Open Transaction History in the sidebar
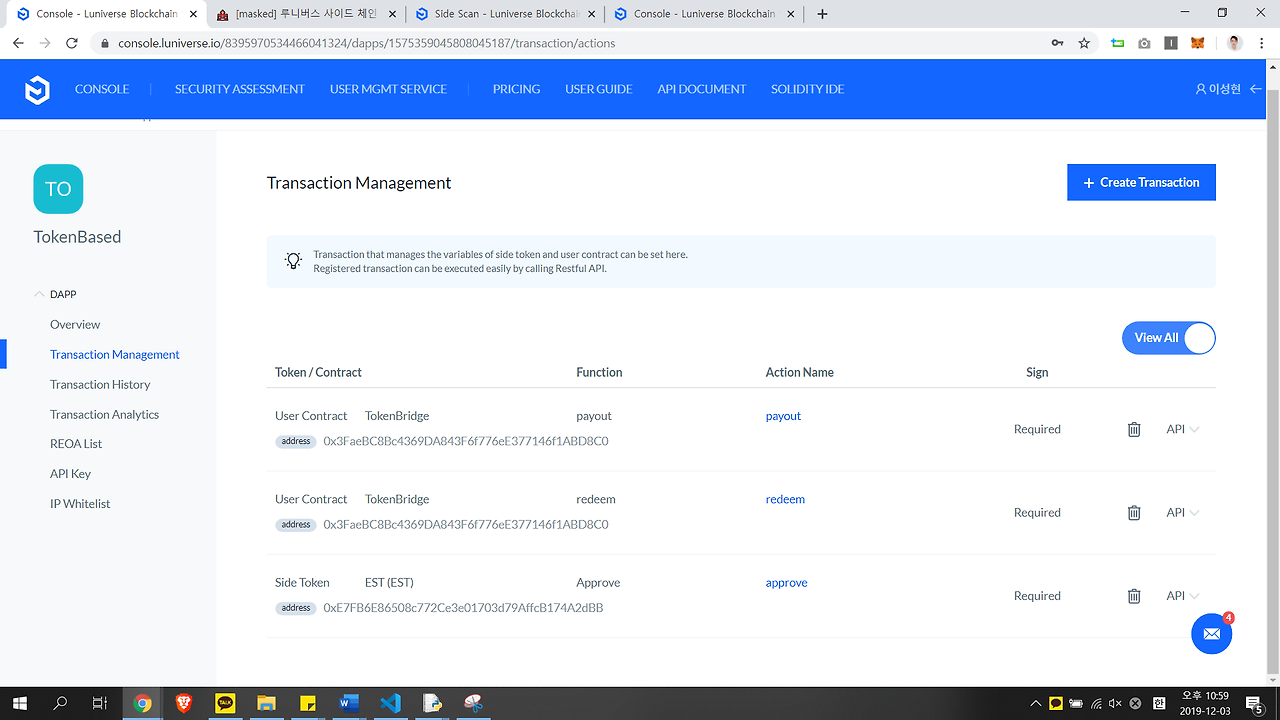 pyautogui.click(x=100, y=384)
